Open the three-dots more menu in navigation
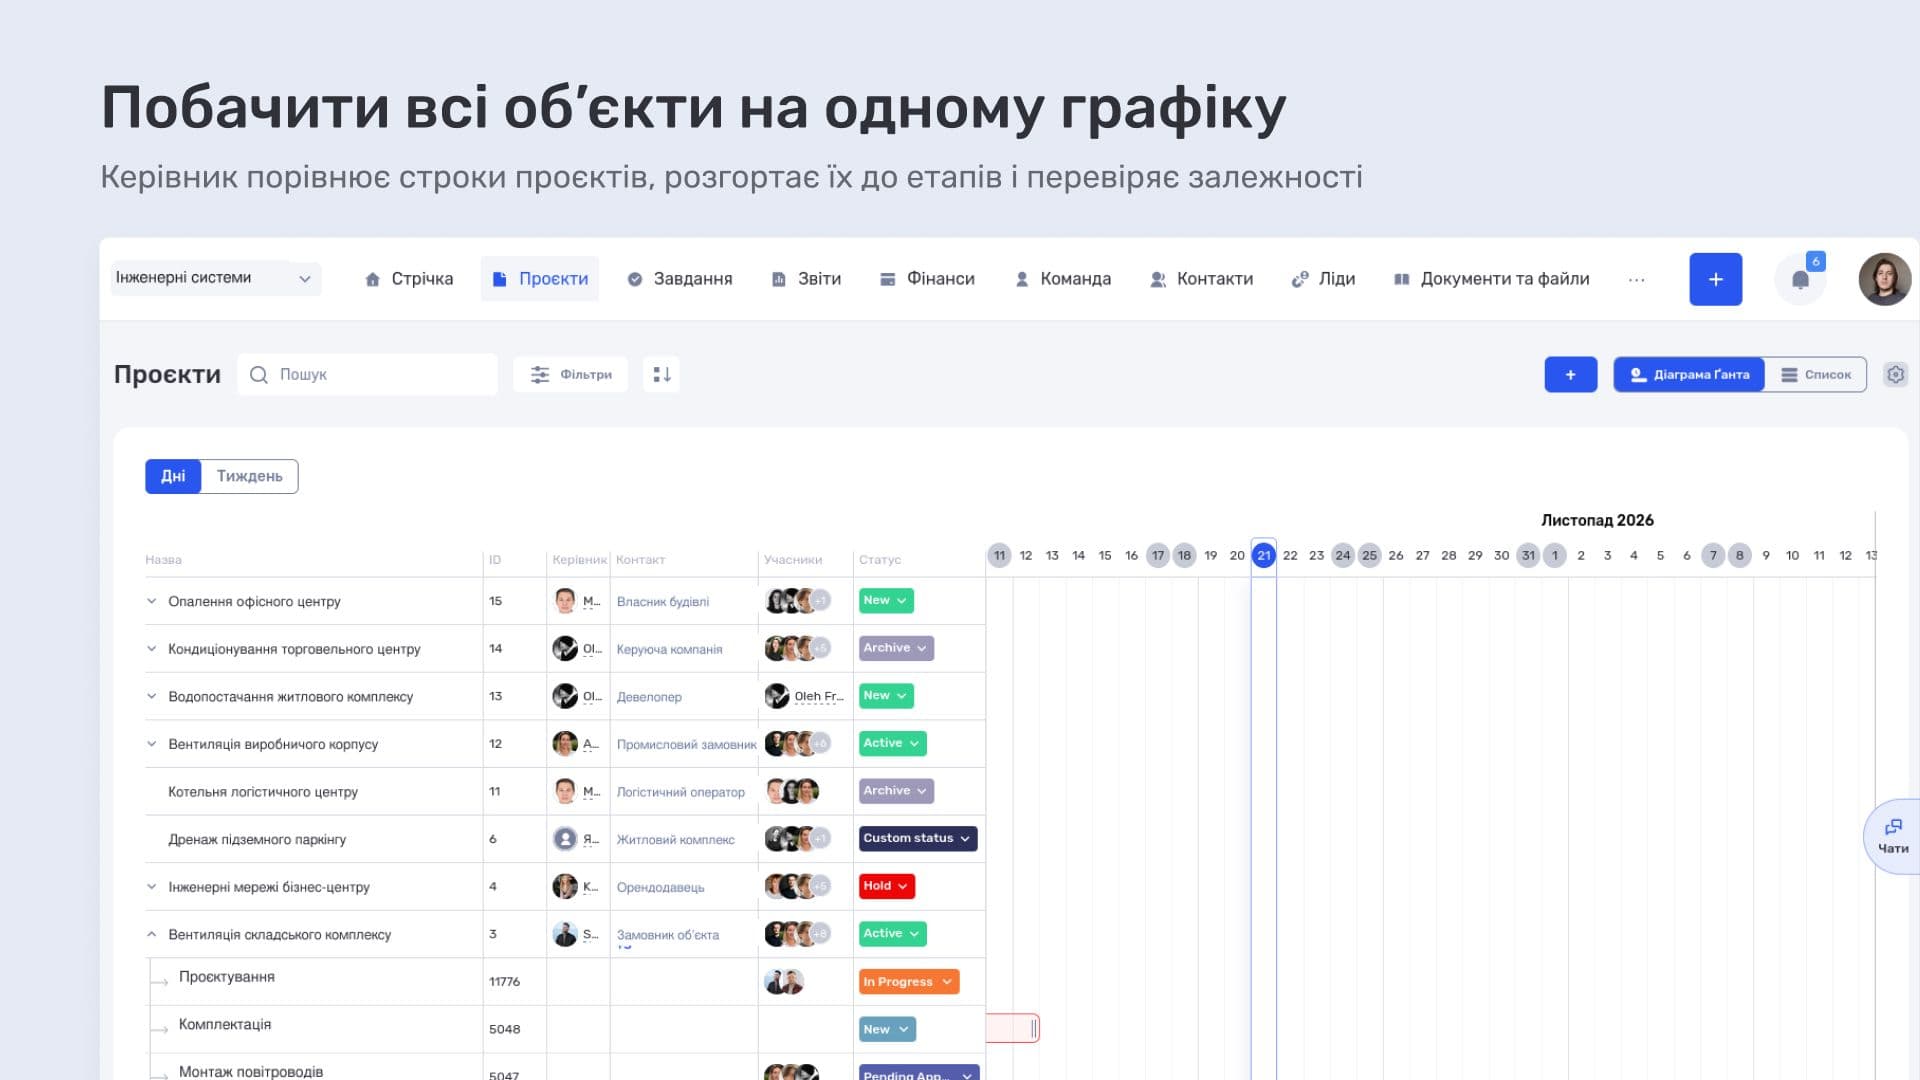Viewport: 1920px width, 1080px height. (x=1636, y=280)
